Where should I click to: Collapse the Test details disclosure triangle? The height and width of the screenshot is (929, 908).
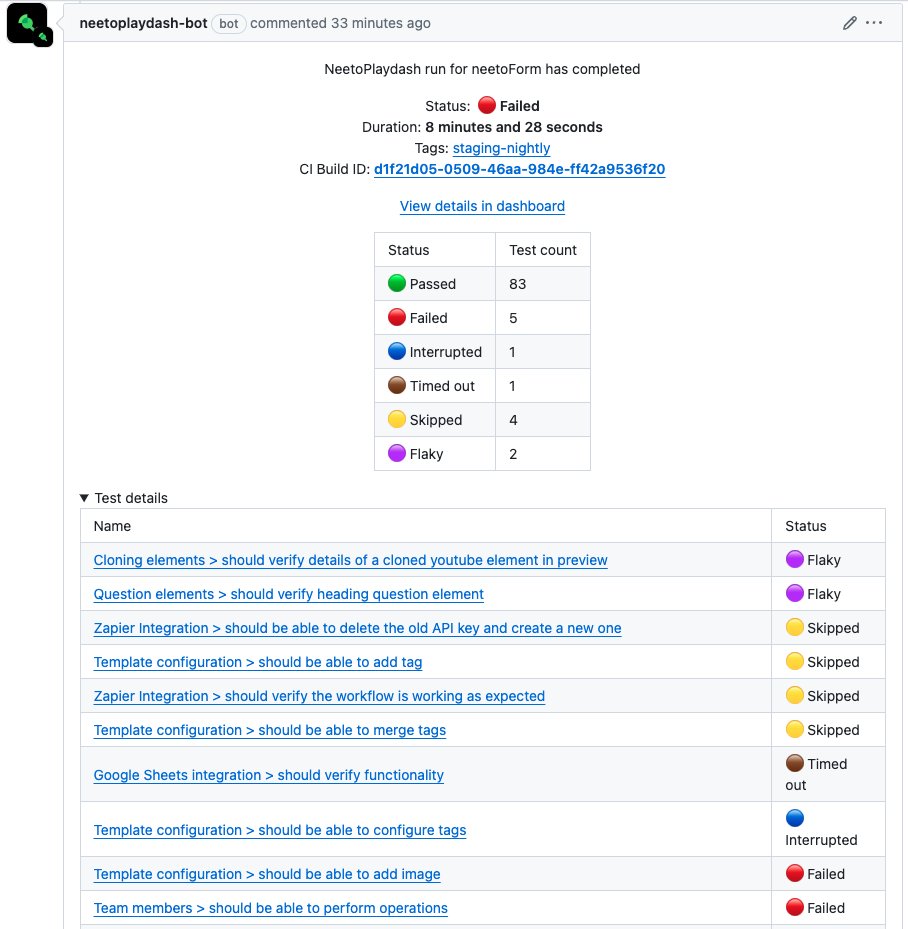[x=84, y=498]
